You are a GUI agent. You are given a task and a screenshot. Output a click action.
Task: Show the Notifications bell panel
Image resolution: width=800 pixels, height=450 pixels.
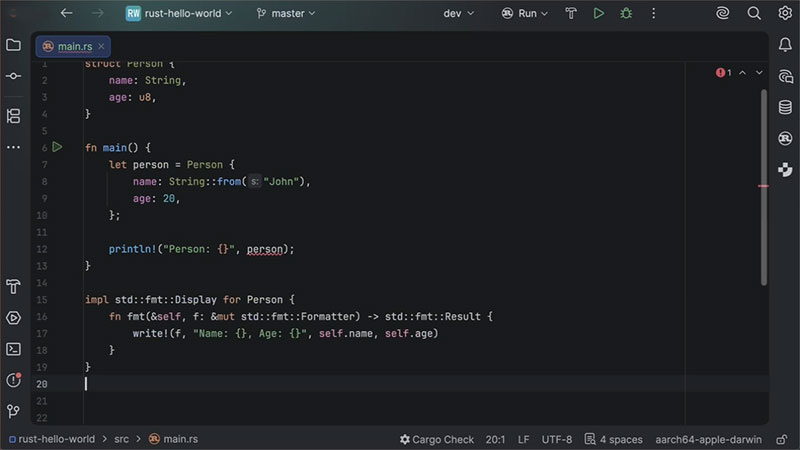pos(786,45)
